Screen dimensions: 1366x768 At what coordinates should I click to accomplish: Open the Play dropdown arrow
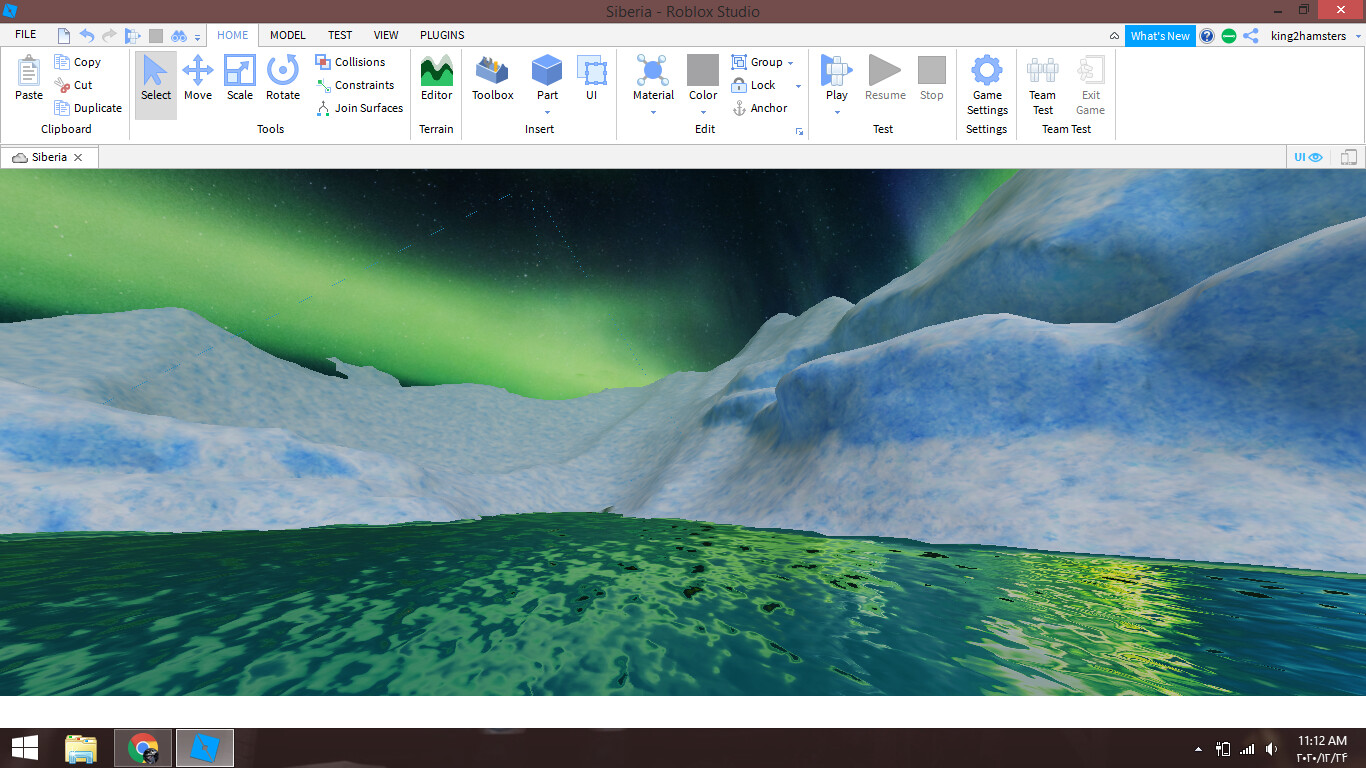837,112
